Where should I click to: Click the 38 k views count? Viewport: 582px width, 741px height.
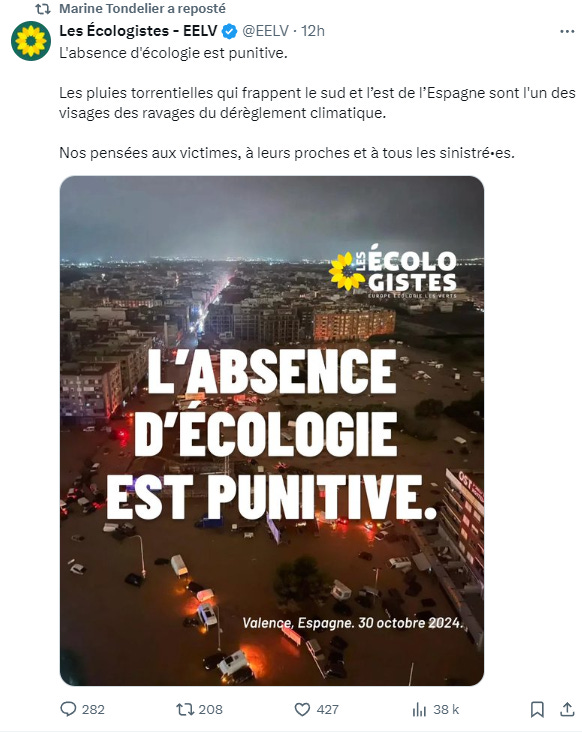click(446, 709)
